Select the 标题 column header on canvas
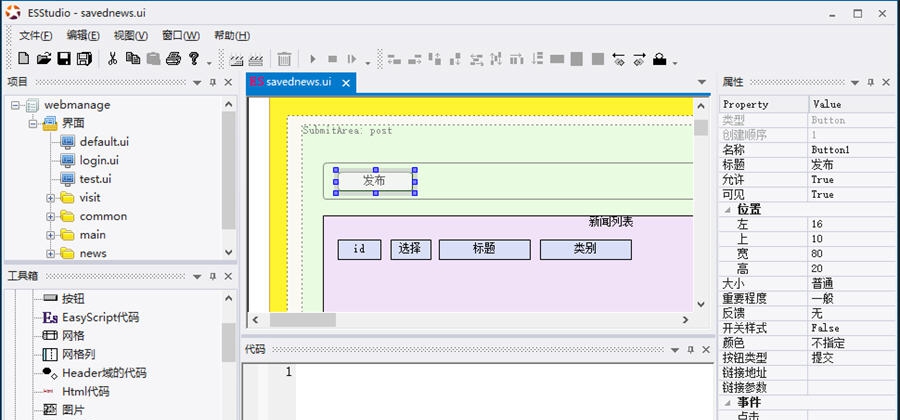This screenshot has width=900, height=420. 484,250
